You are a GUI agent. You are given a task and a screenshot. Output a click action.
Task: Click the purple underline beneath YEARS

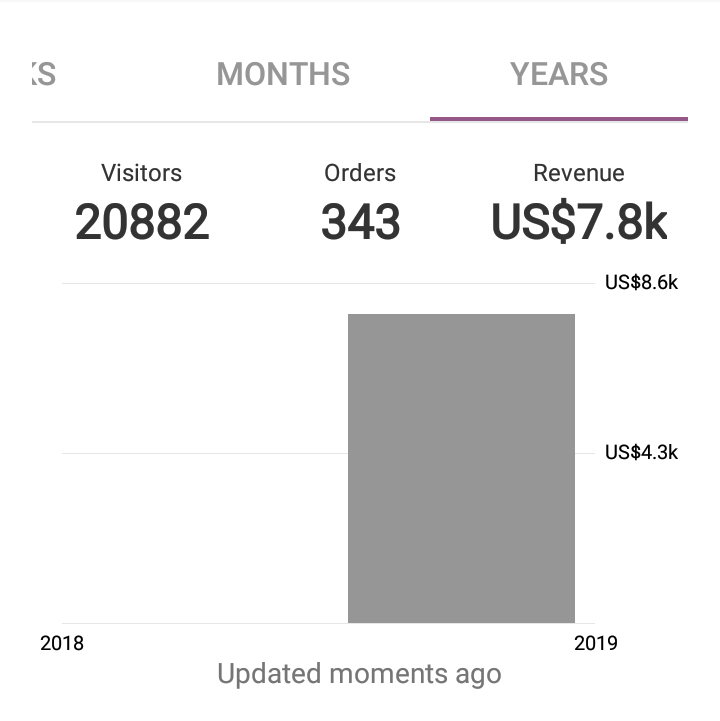pyautogui.click(x=559, y=118)
